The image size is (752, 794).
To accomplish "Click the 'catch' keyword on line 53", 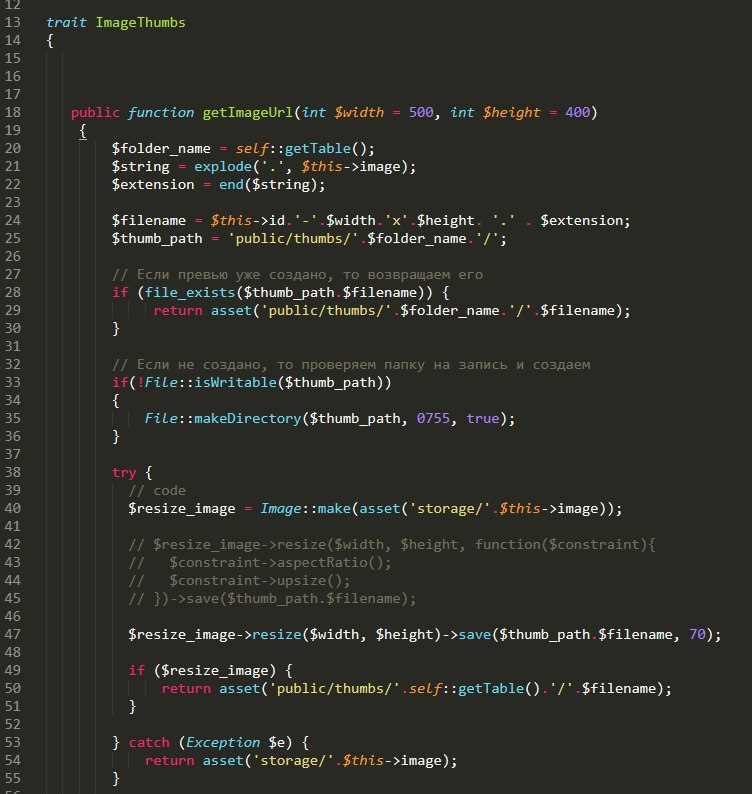I will click(149, 743).
